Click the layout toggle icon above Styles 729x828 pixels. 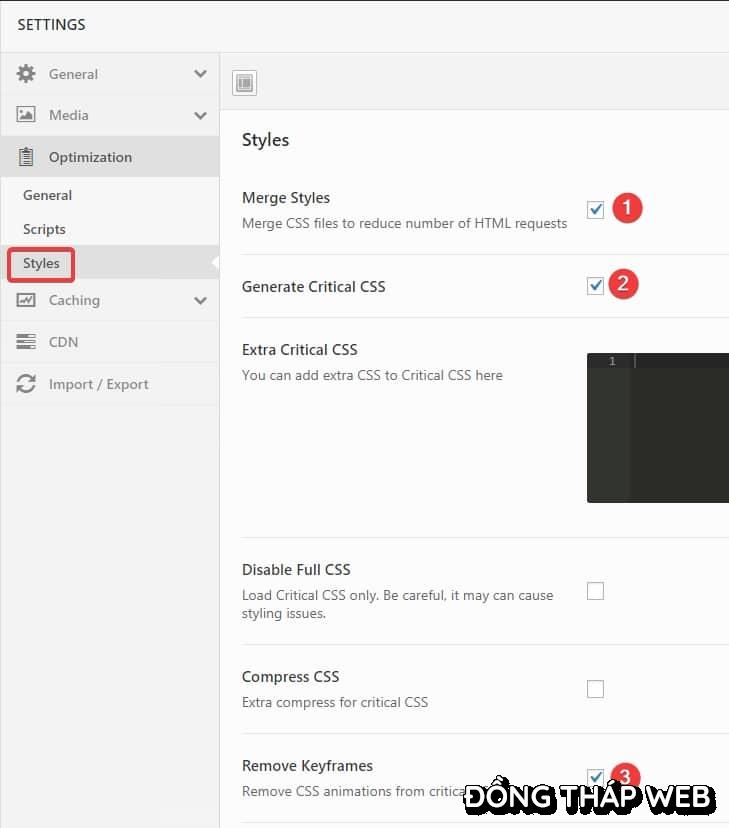tap(244, 83)
